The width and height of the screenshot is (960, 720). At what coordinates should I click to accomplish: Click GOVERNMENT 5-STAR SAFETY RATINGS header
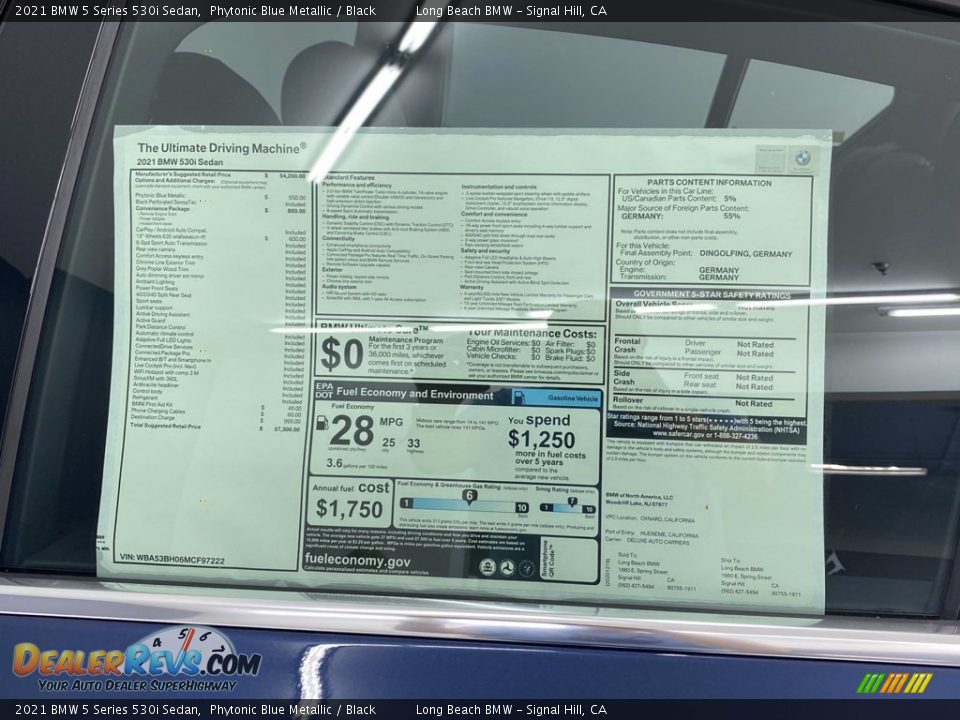(712, 294)
